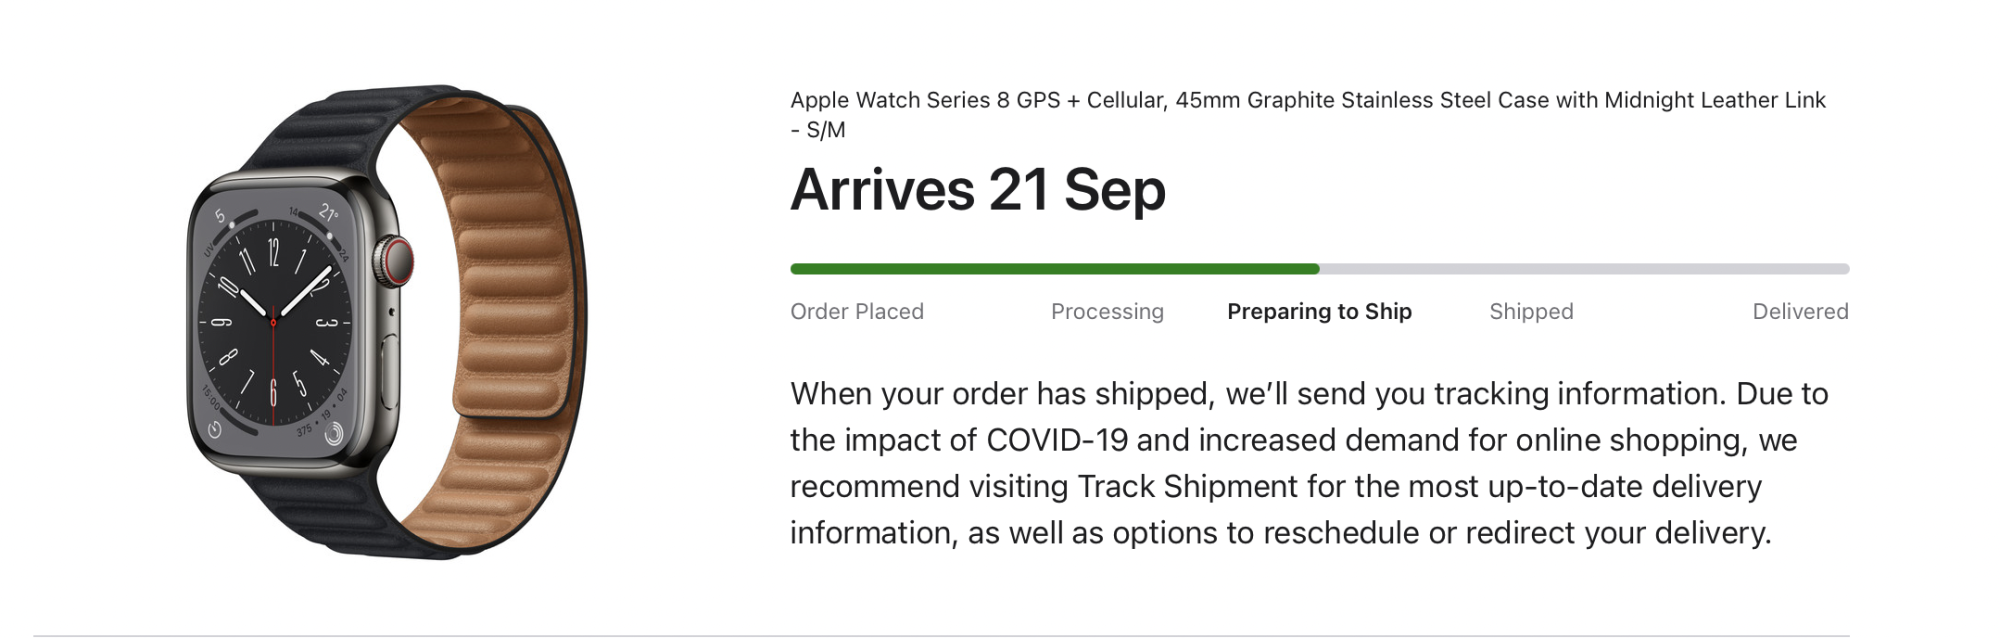Select the Shipped status step
Screen dimensions: 2000x638
(1531, 312)
